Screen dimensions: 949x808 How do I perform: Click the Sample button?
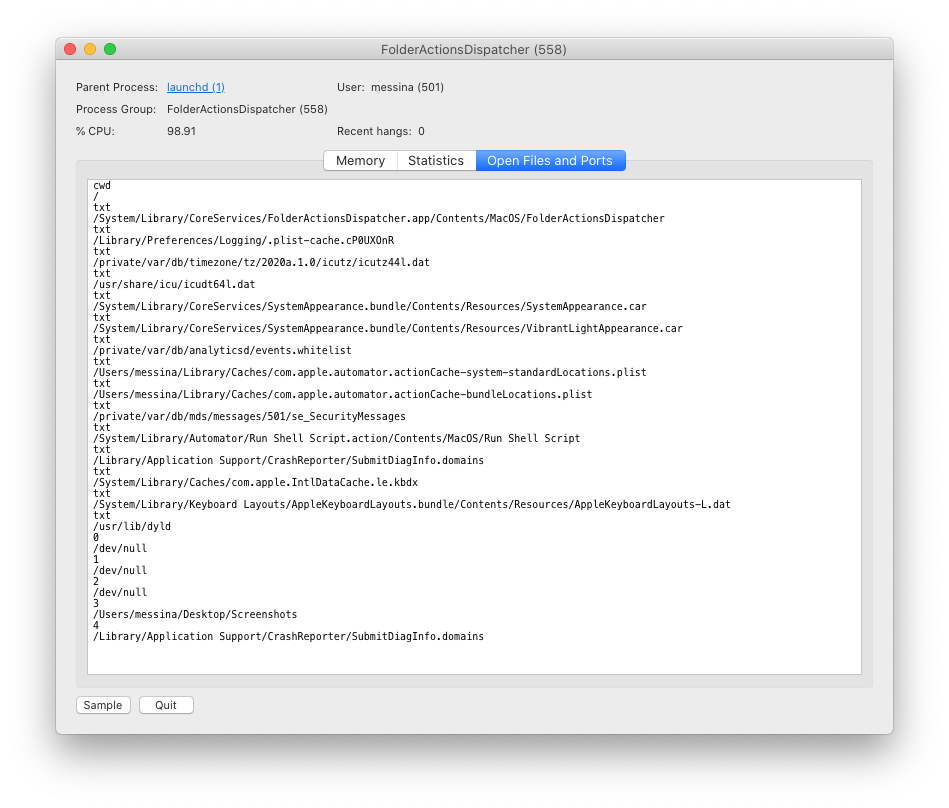103,705
